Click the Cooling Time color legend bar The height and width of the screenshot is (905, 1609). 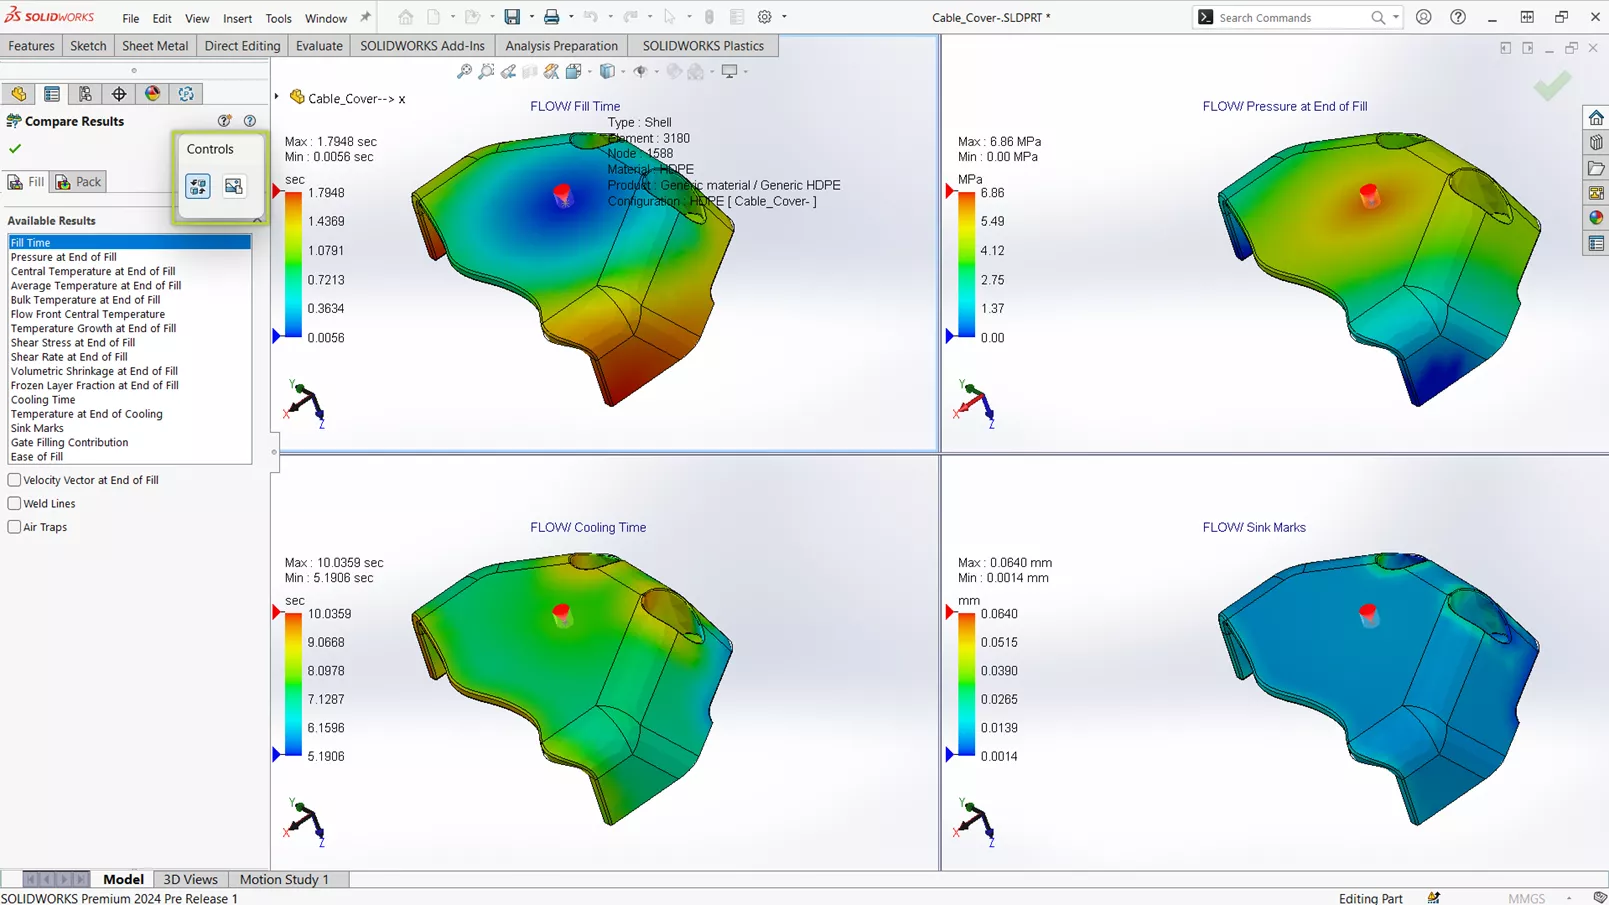click(293, 684)
